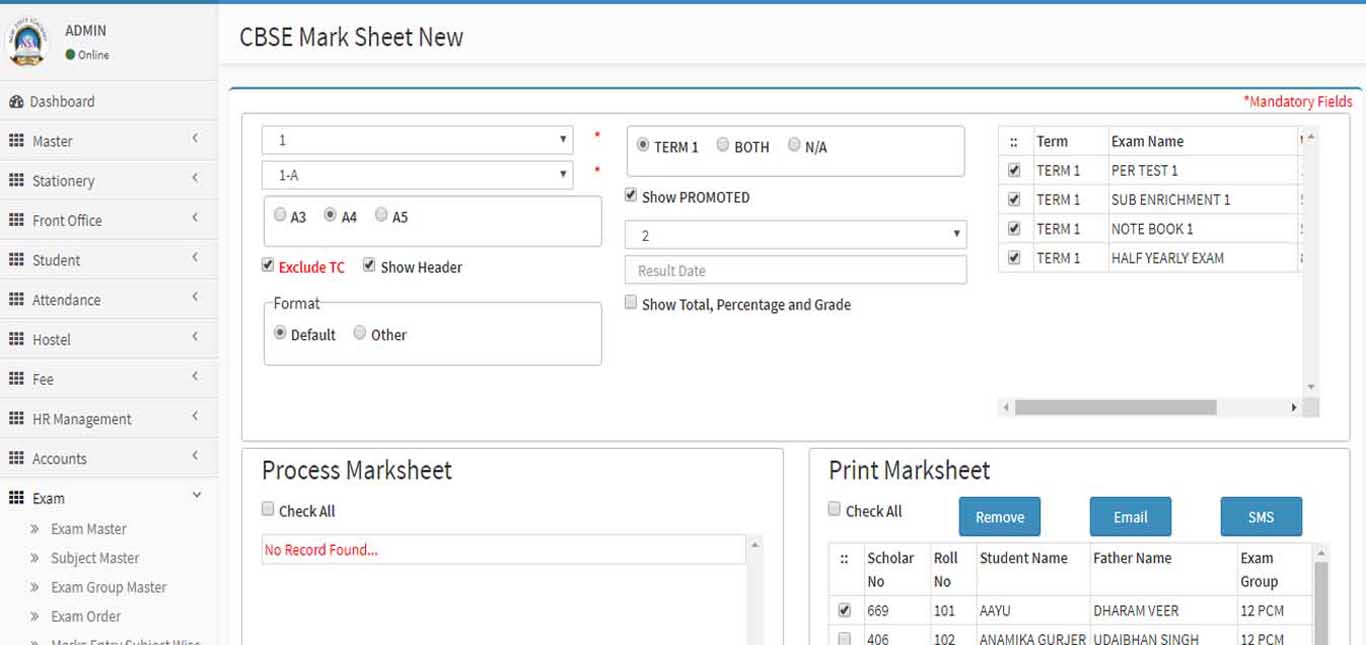Click the grid icon beside HR Management
This screenshot has width=1366, height=645.
[x=16, y=418]
